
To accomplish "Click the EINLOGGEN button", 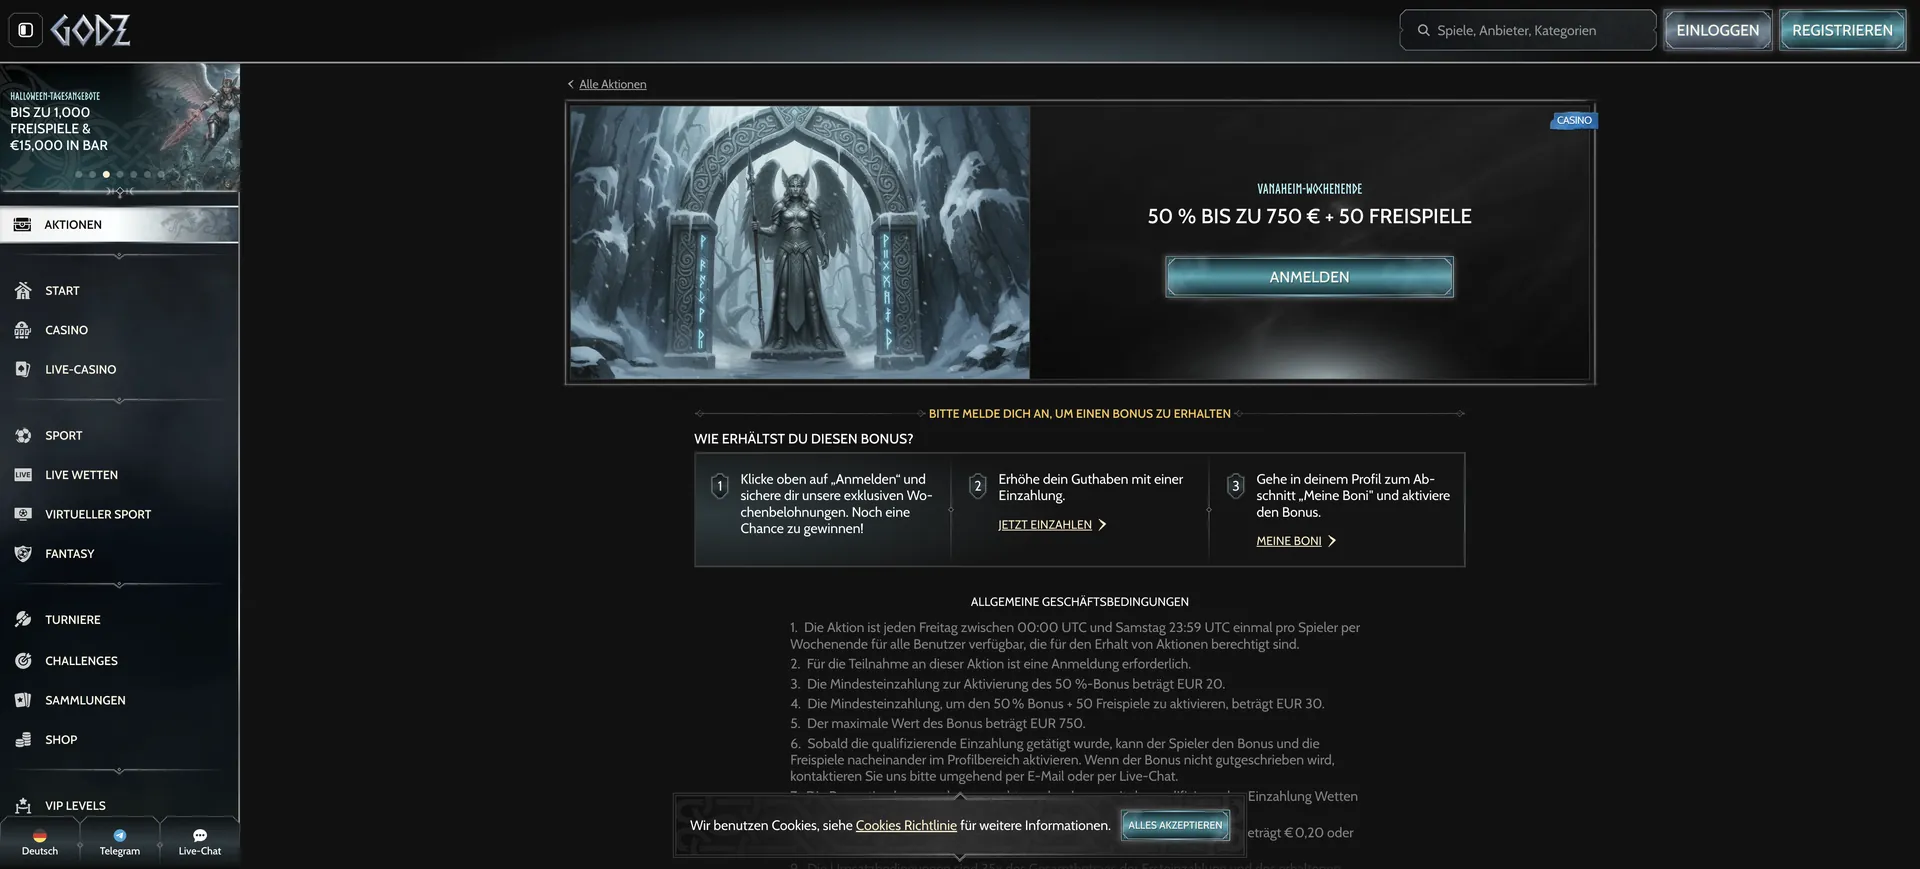I will click(1718, 30).
